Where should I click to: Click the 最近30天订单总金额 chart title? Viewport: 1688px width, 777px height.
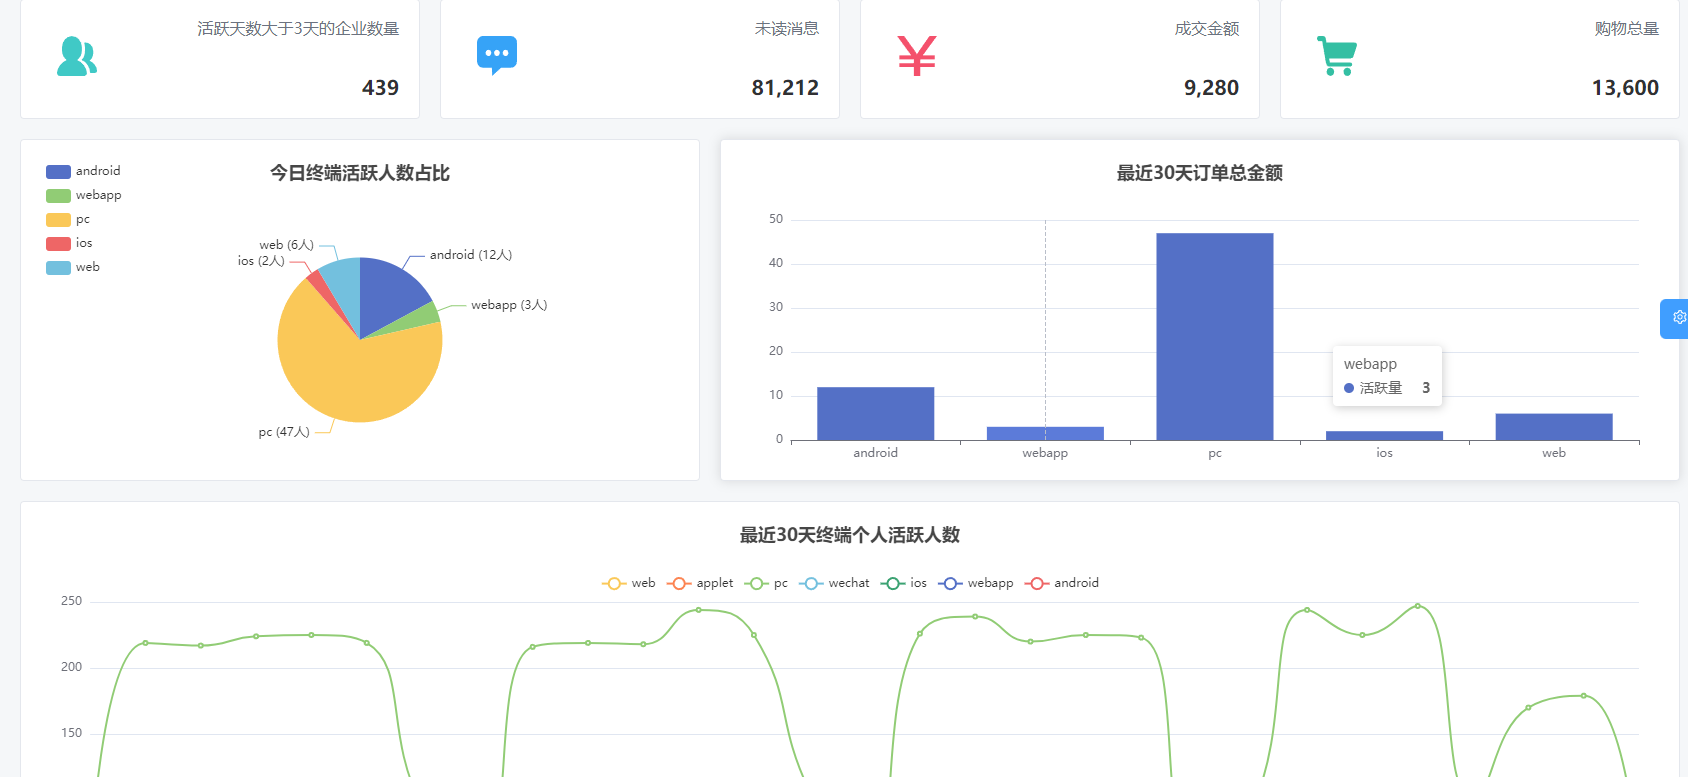1200,173
